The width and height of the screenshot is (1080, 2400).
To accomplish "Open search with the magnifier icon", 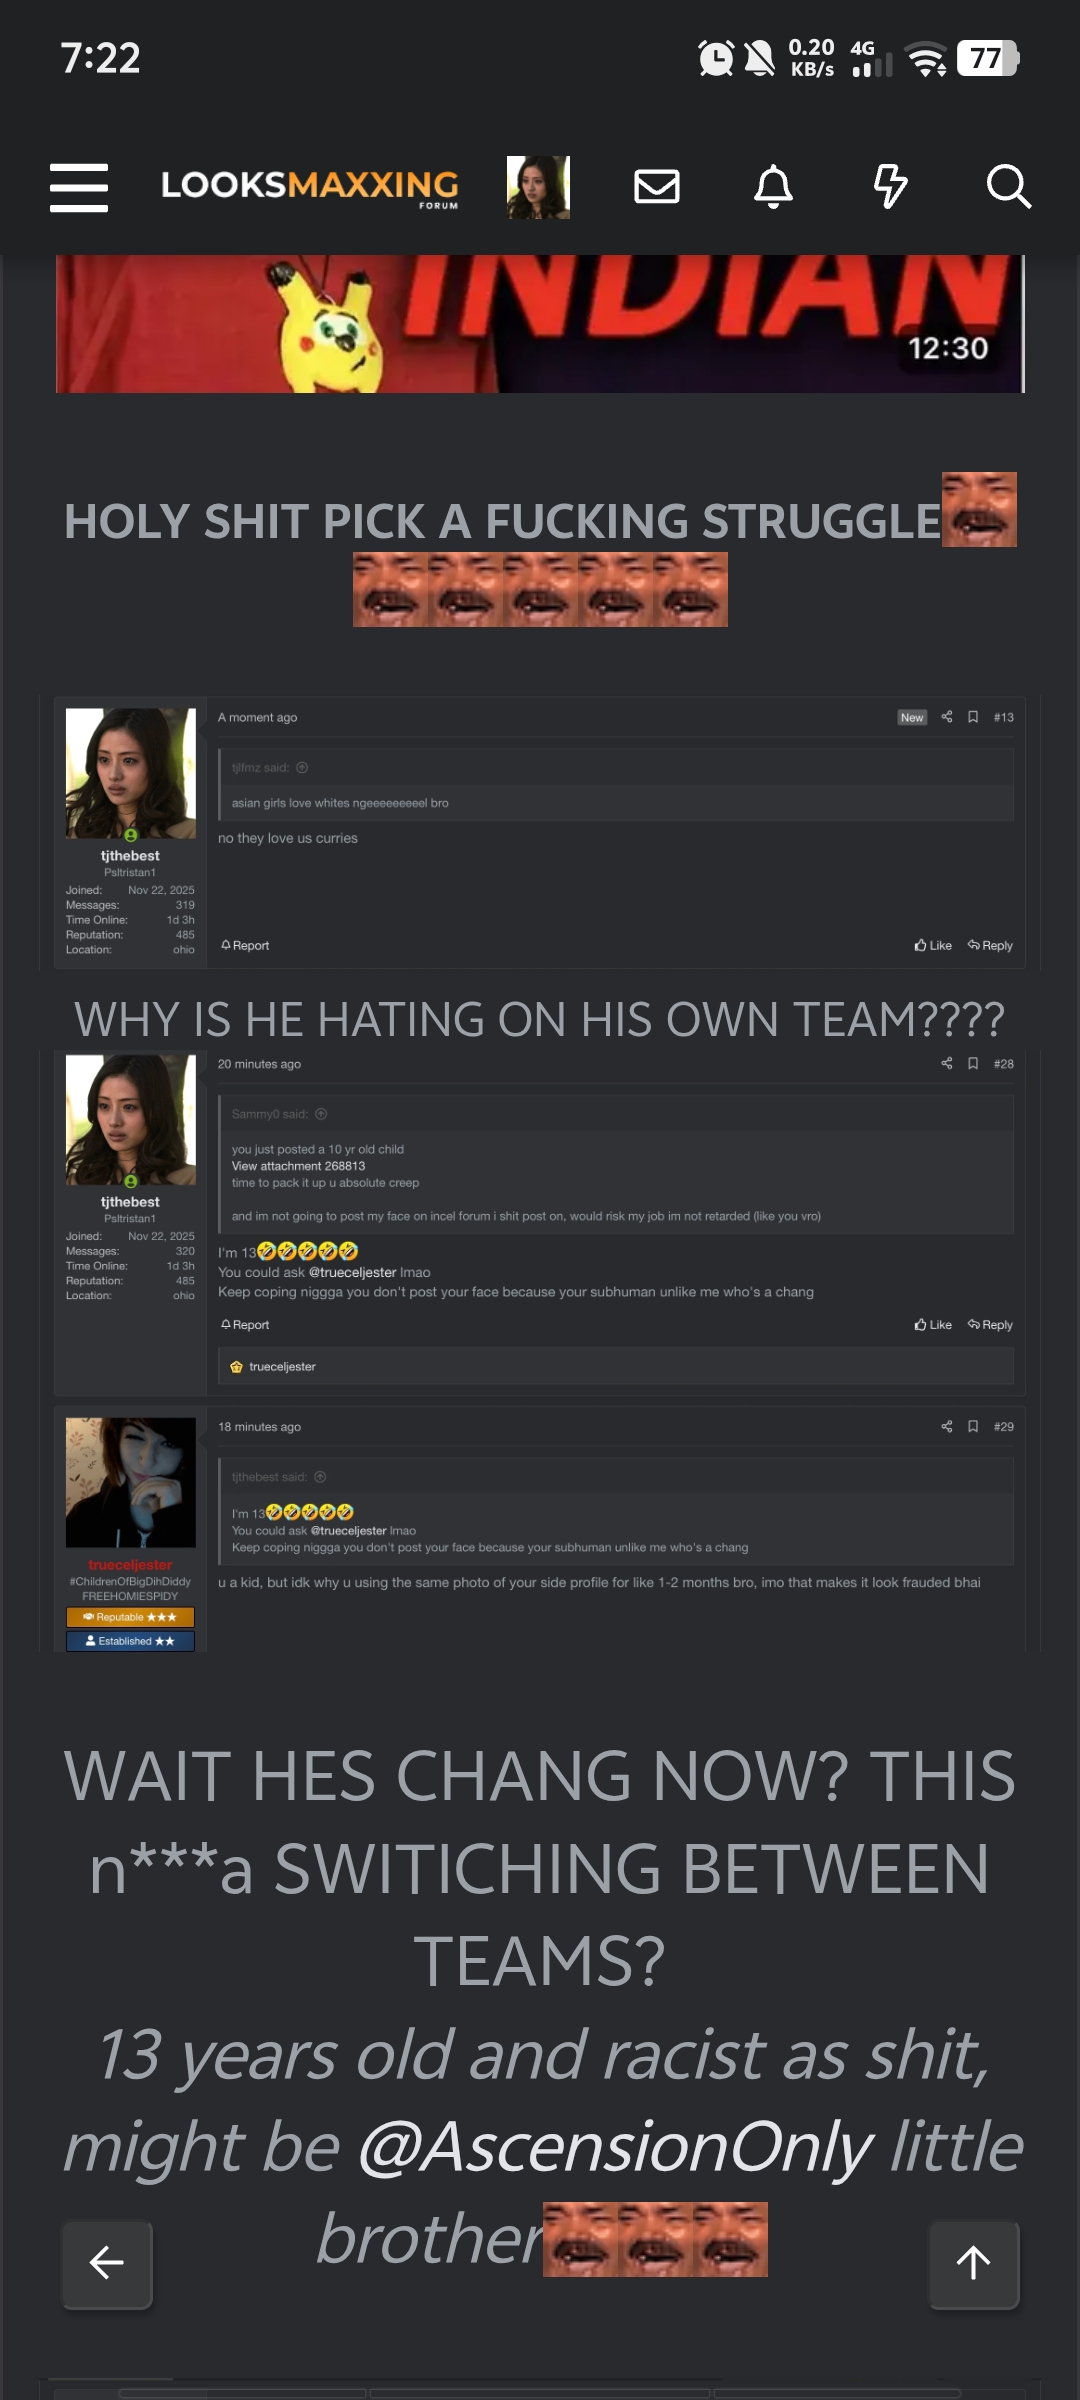I will (1007, 187).
